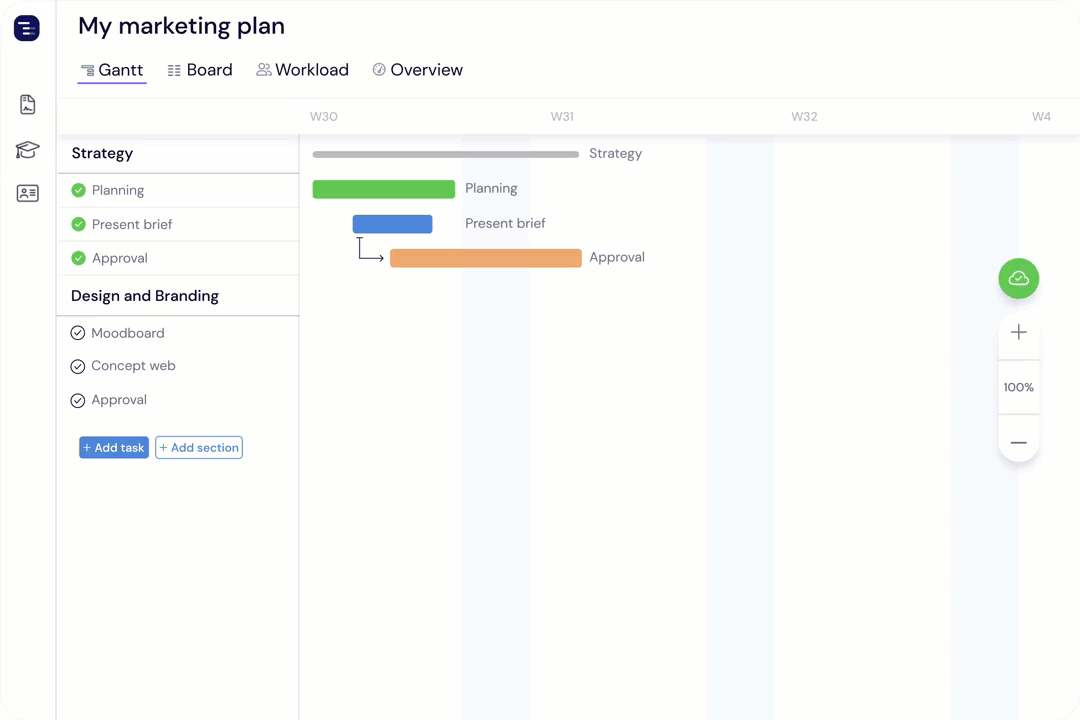Click the dependency arrow to Approval bar
This screenshot has height=720, width=1080.
(370, 249)
